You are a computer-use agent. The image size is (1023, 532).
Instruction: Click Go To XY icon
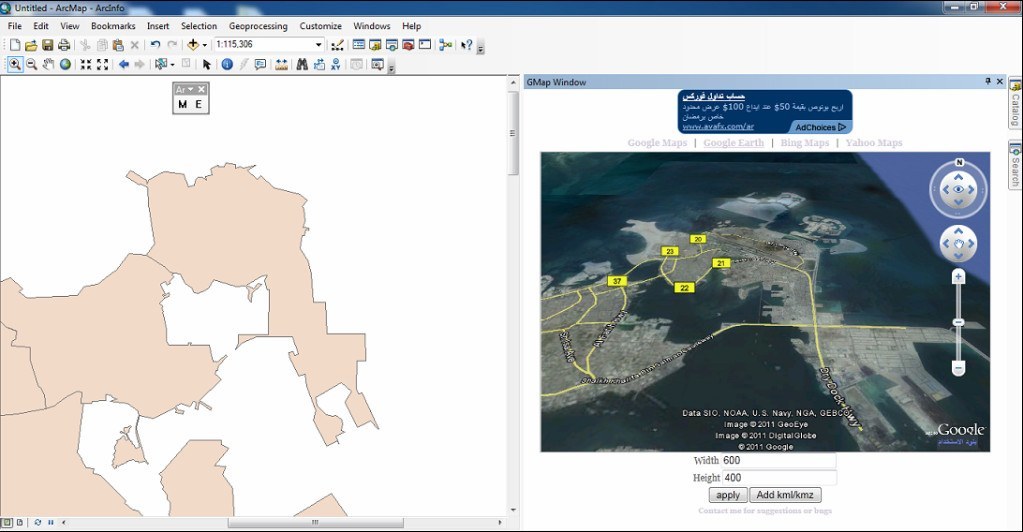[x=335, y=65]
